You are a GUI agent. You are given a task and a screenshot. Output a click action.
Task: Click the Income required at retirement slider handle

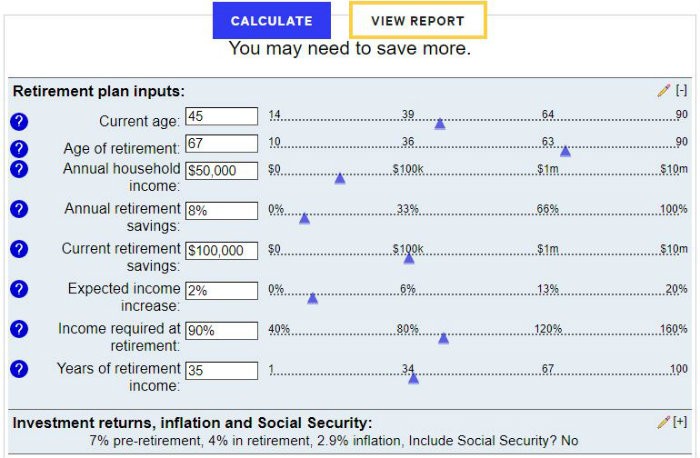click(443, 338)
